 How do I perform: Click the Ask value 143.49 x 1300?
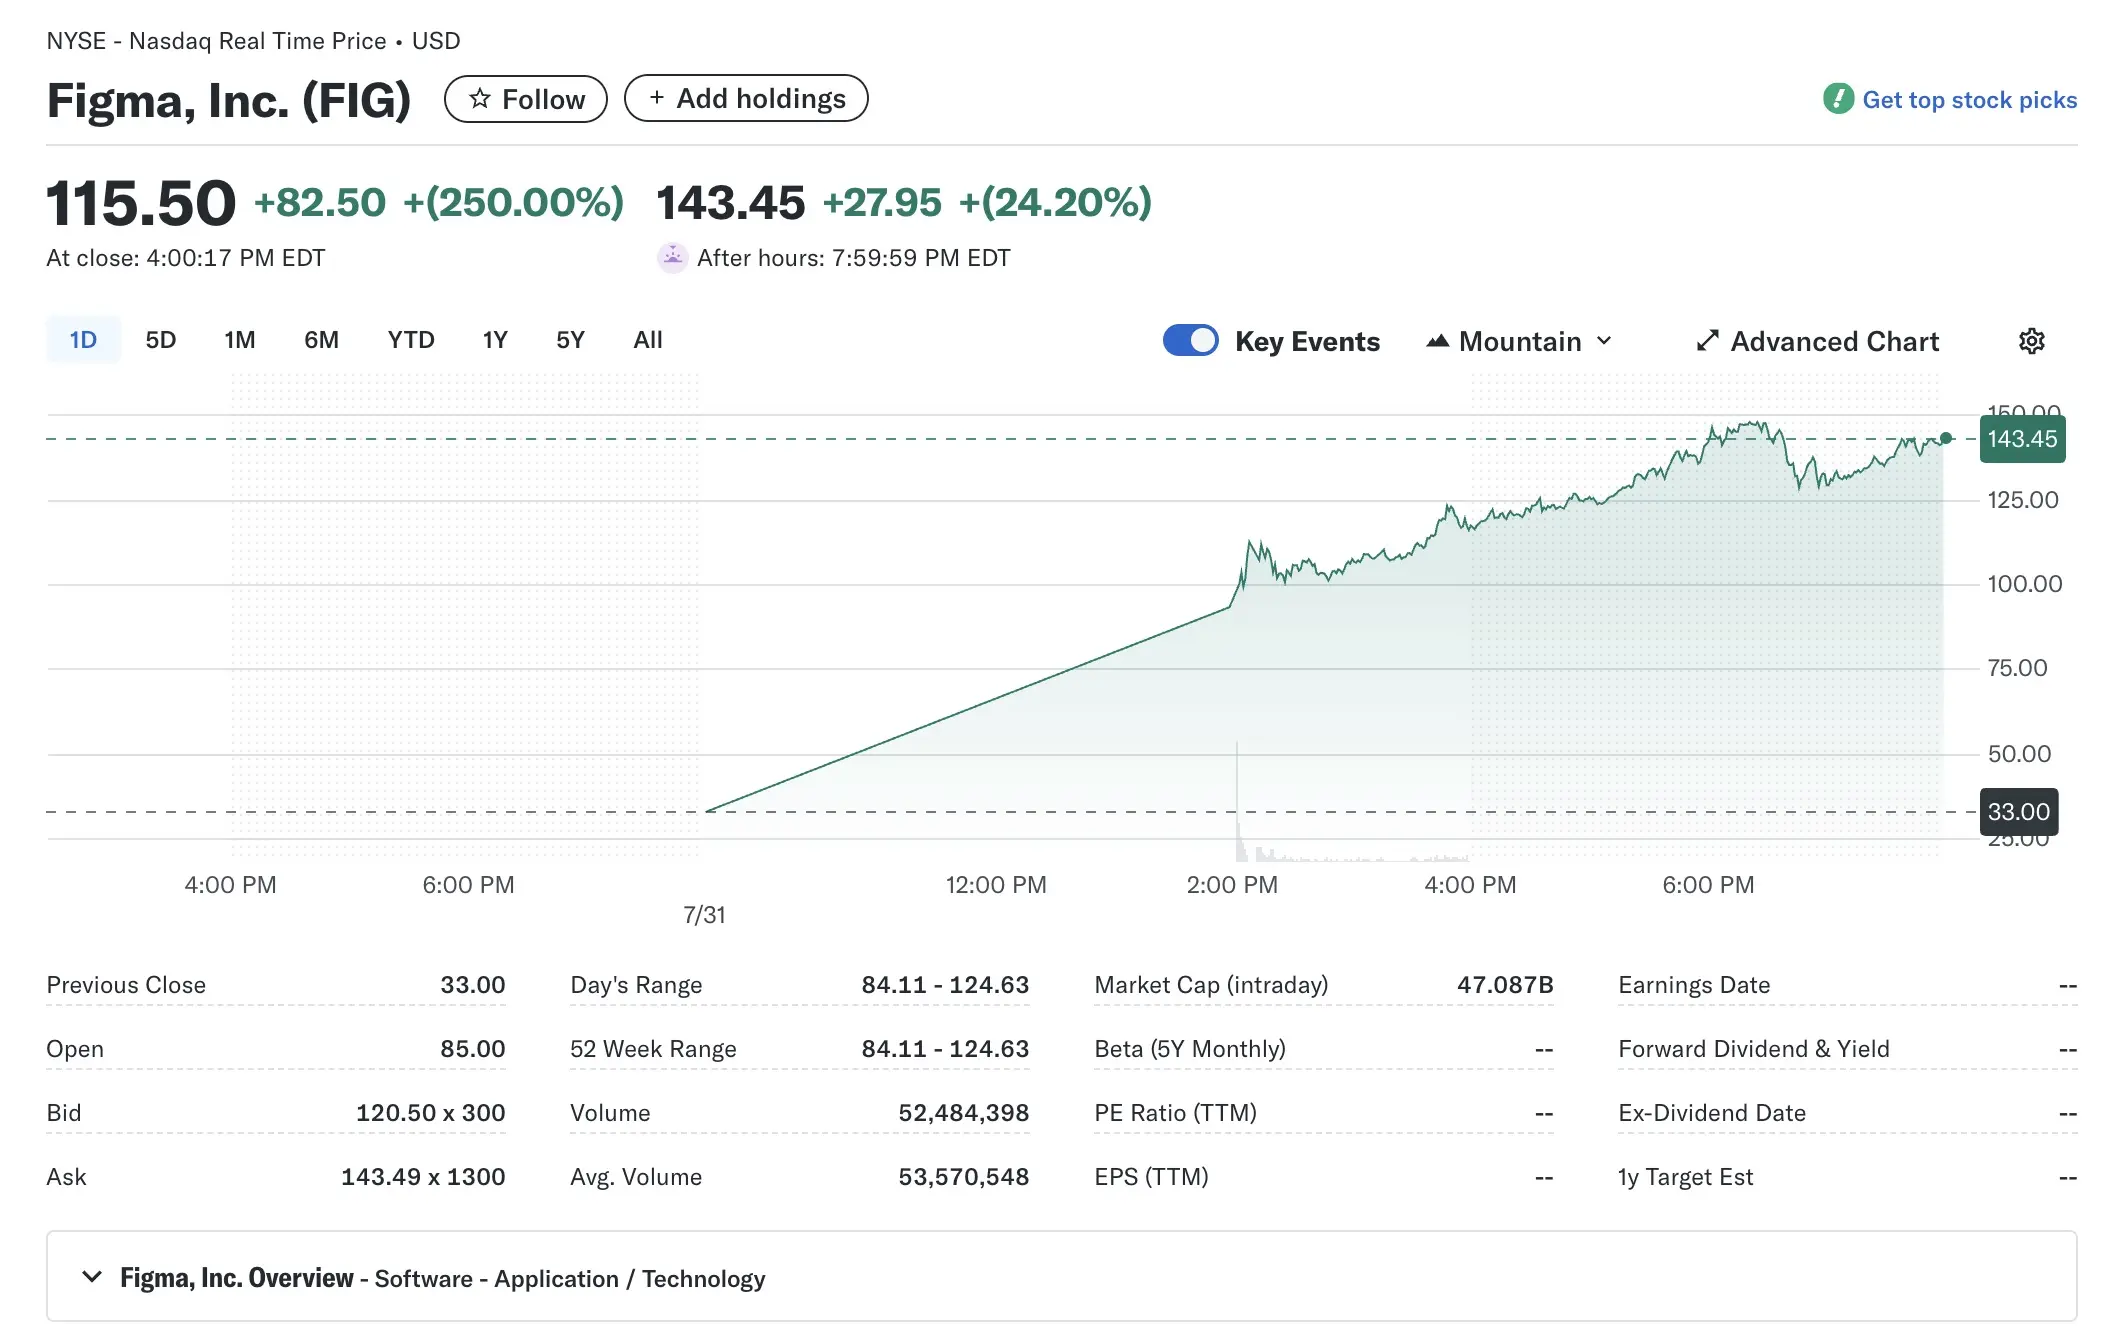click(422, 1176)
